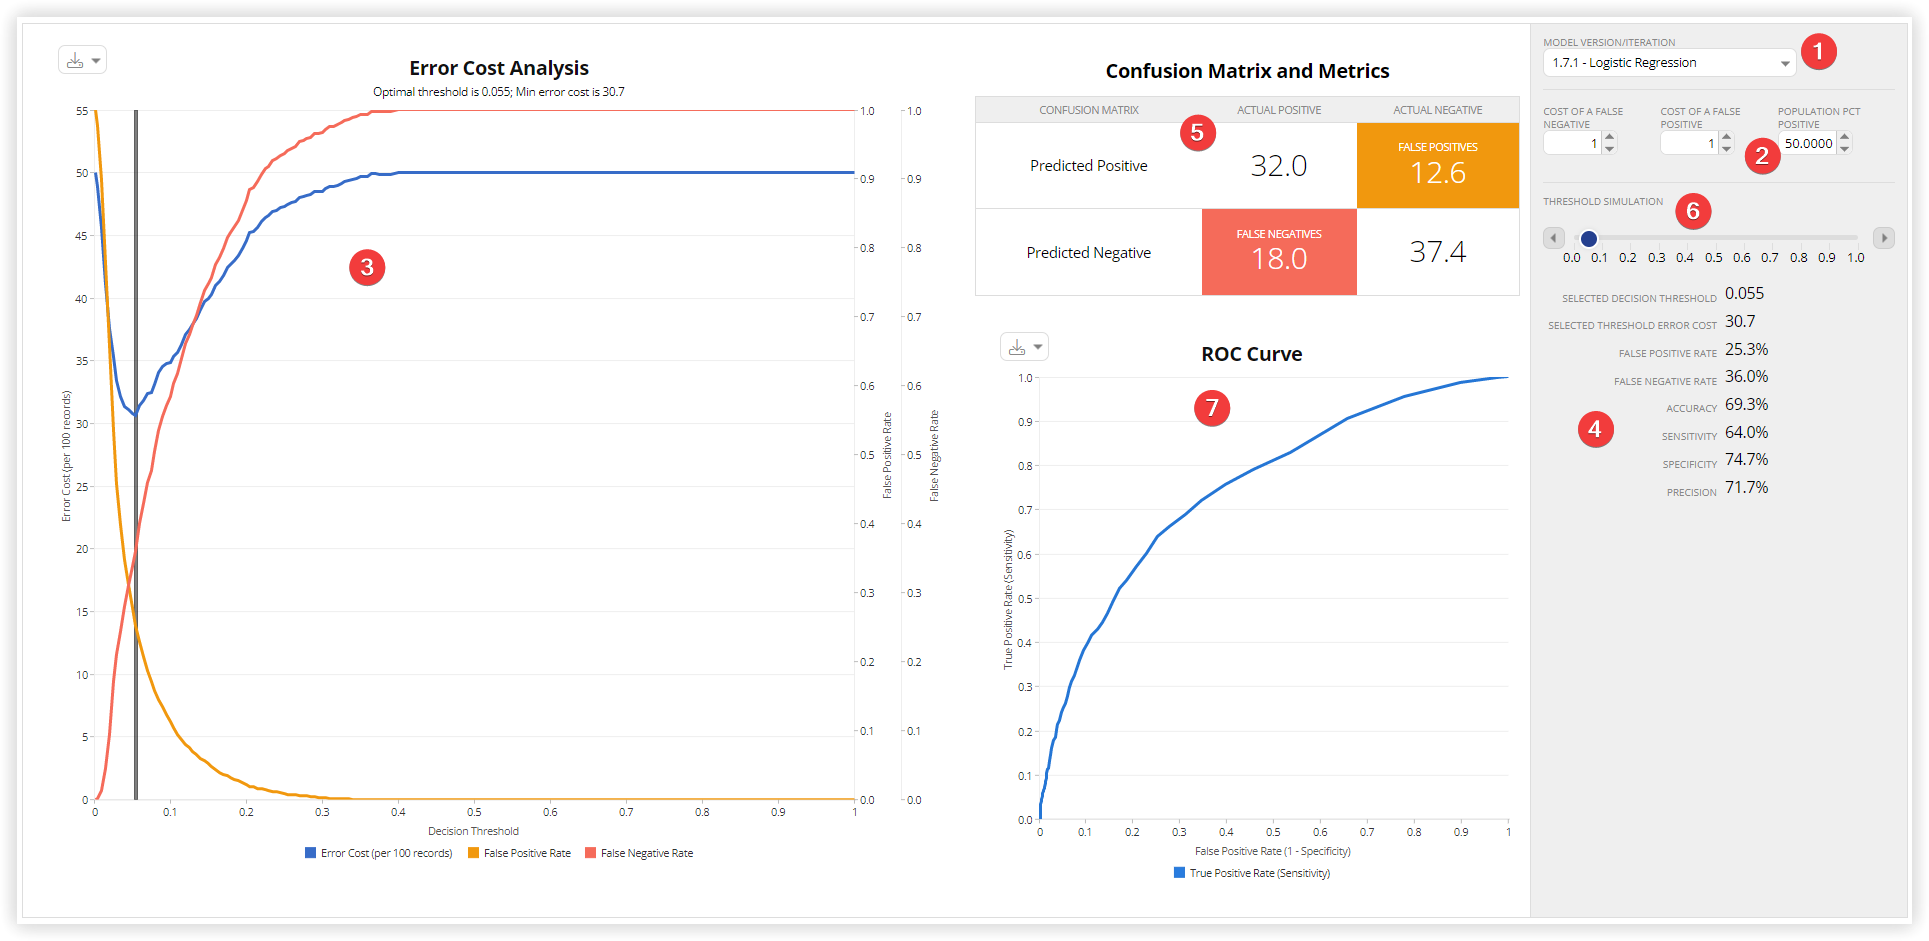Click the left arrow on the threshold slider
The height and width of the screenshot is (941, 1929).
[x=1553, y=238]
